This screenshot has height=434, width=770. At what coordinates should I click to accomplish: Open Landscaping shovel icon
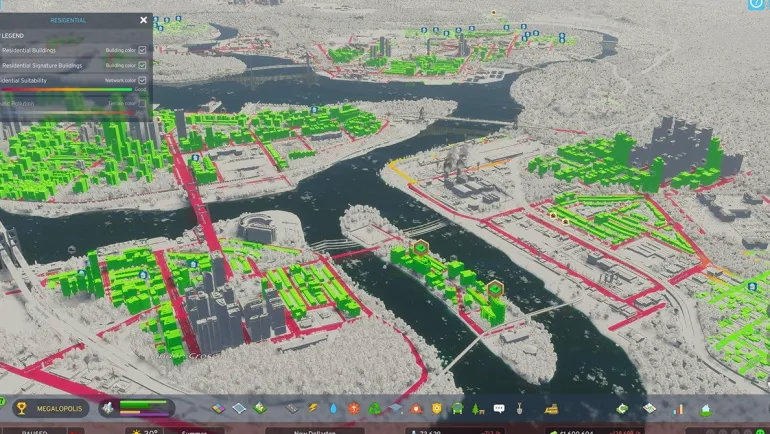[x=520, y=408]
